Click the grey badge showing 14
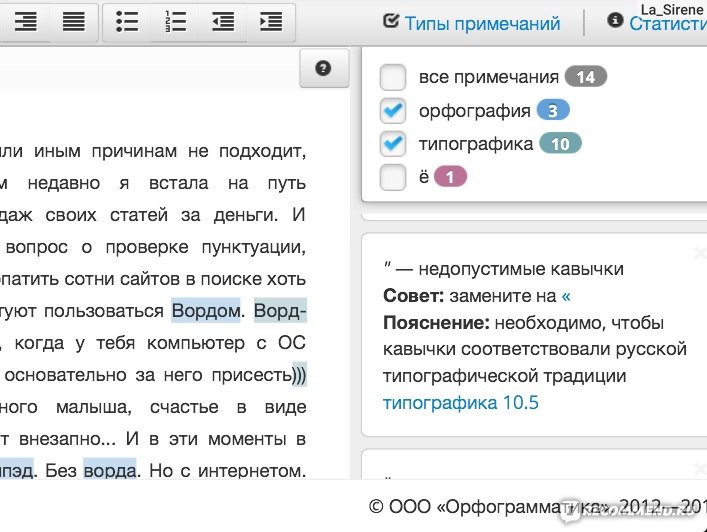The height and width of the screenshot is (532, 707). pos(586,77)
